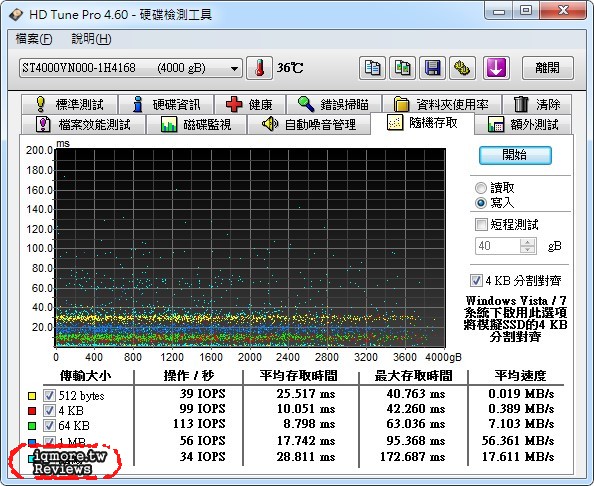
Task: Switch to 錯誤掃瞄 tab
Action: point(334,104)
